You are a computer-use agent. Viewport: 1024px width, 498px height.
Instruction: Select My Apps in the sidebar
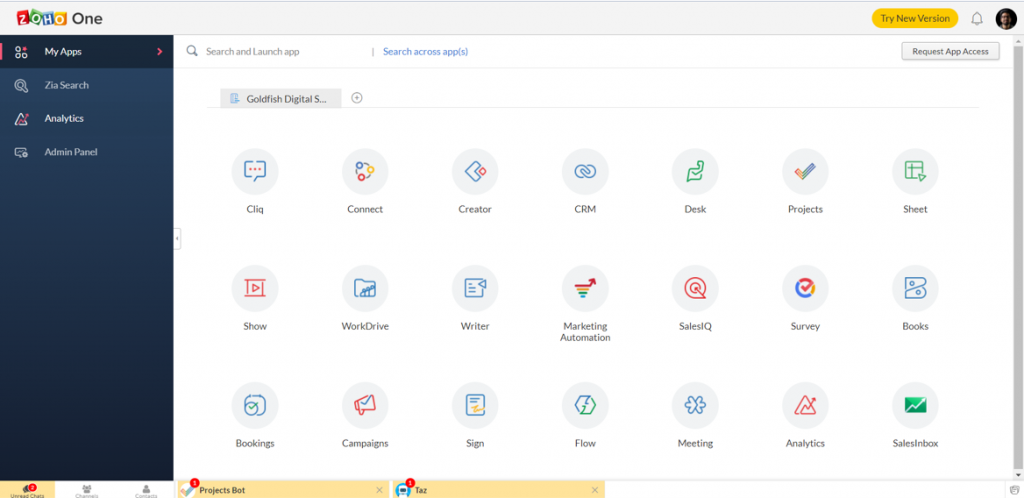tap(86, 52)
